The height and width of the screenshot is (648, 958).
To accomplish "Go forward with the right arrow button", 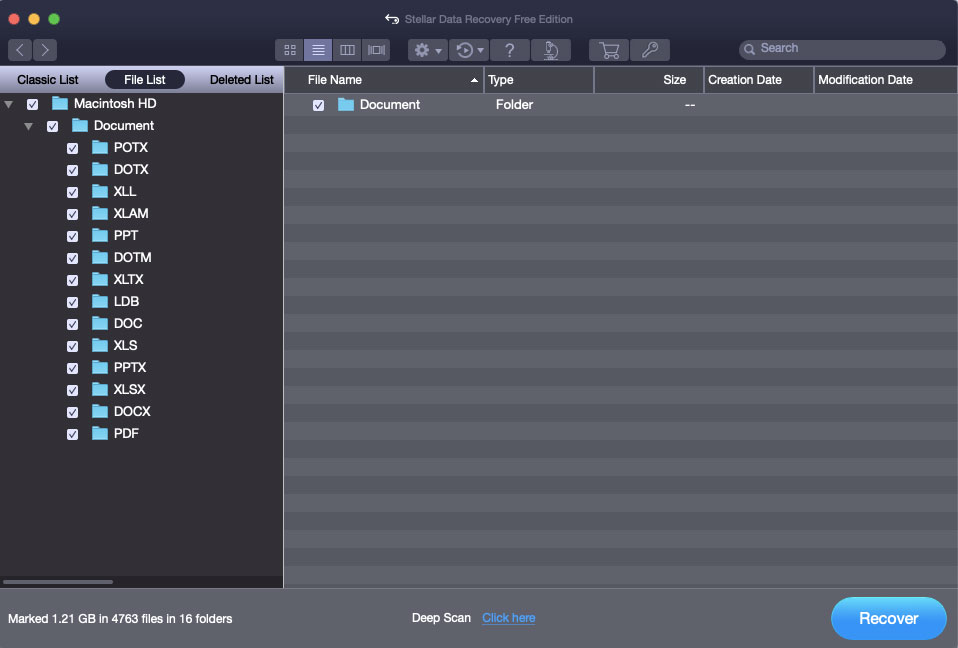I will [45, 49].
